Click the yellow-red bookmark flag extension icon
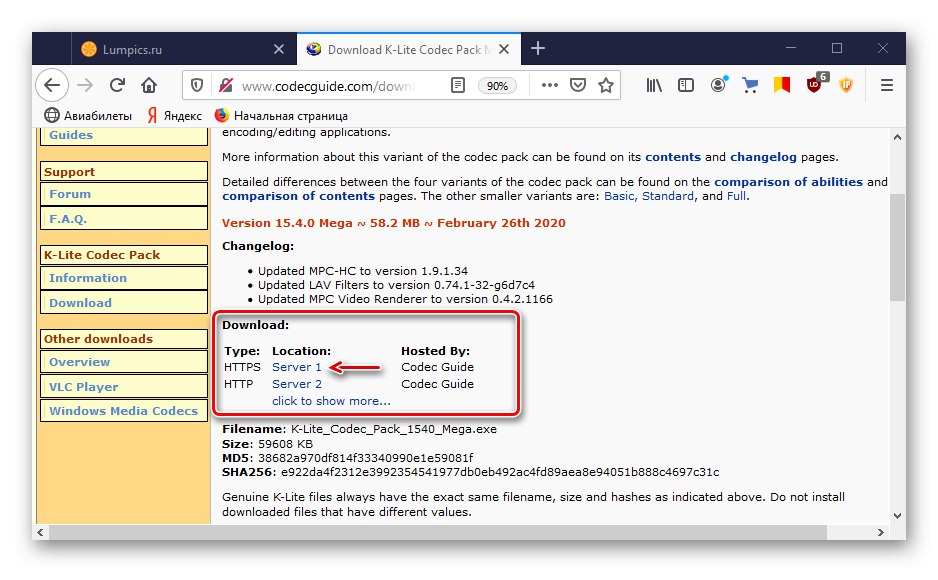This screenshot has width=938, height=580. 782,86
